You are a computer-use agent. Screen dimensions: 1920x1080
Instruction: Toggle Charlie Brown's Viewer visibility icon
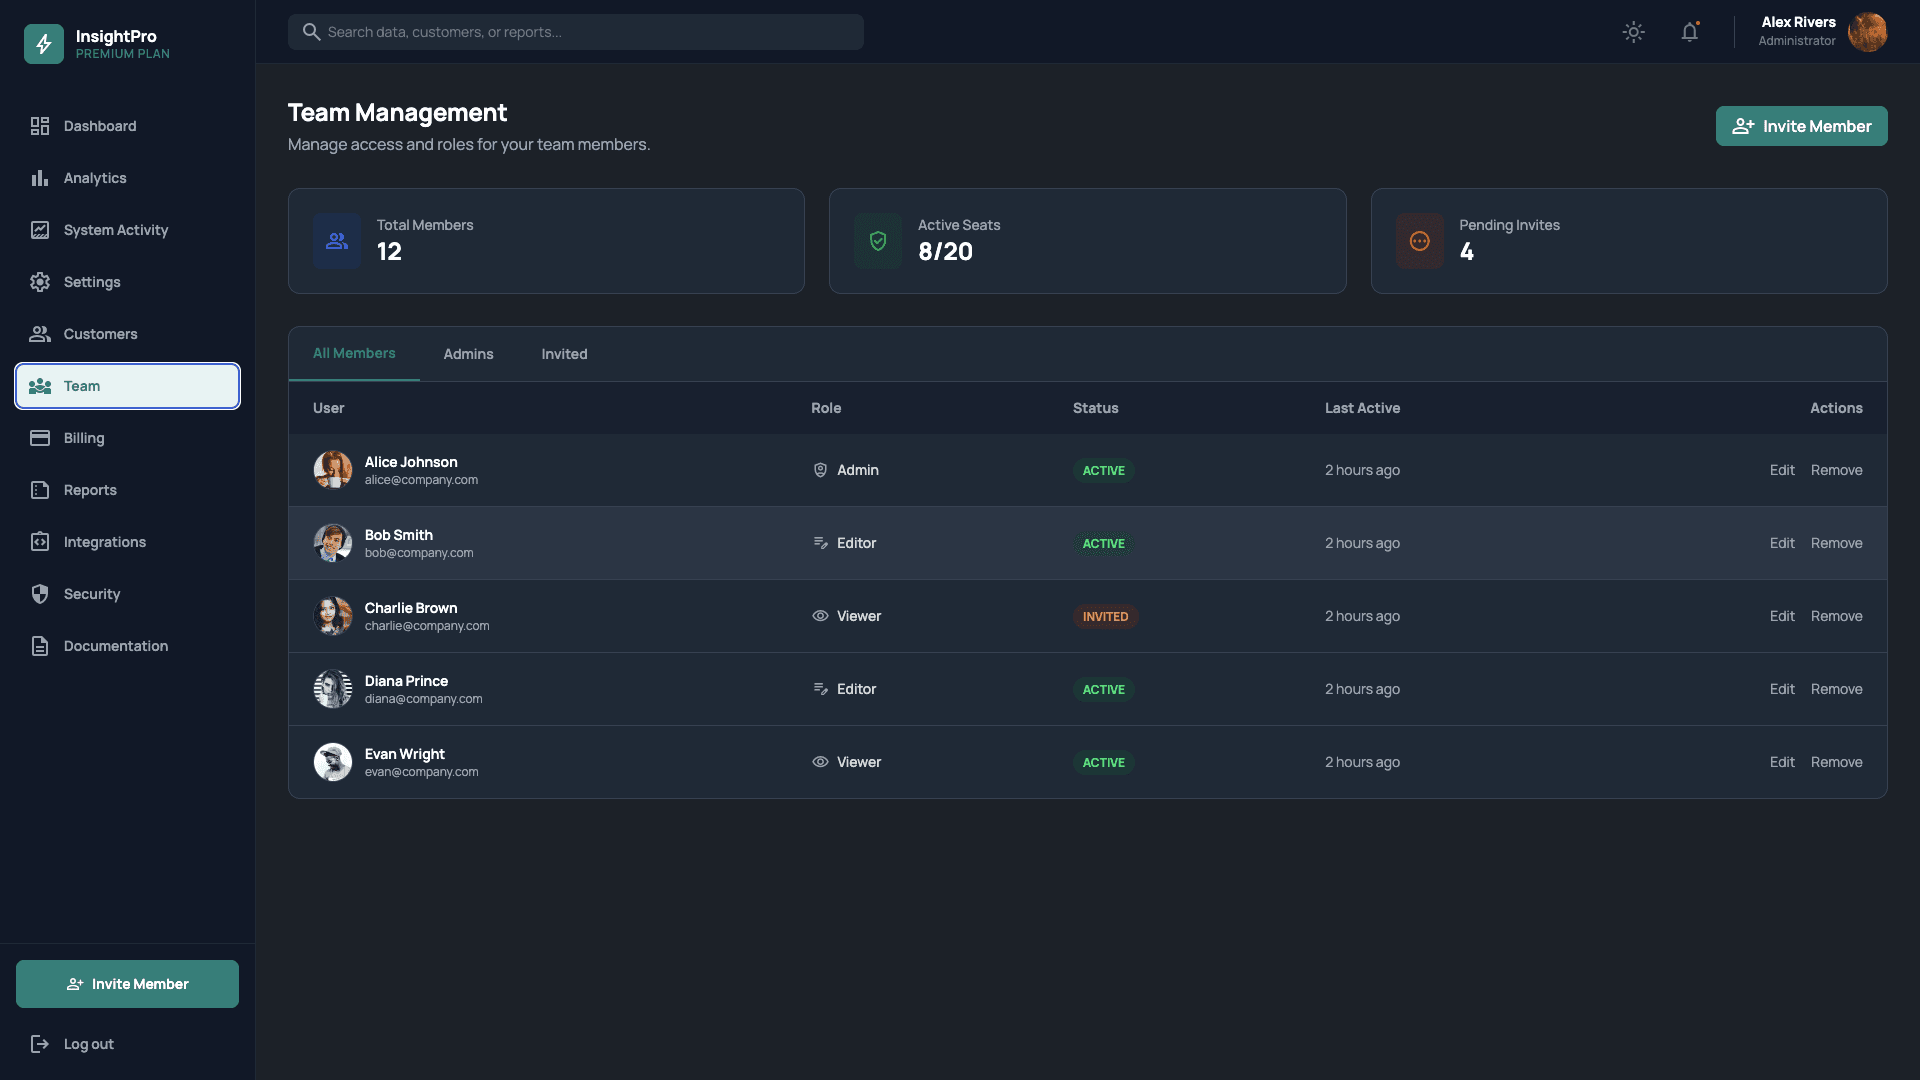pyautogui.click(x=820, y=616)
